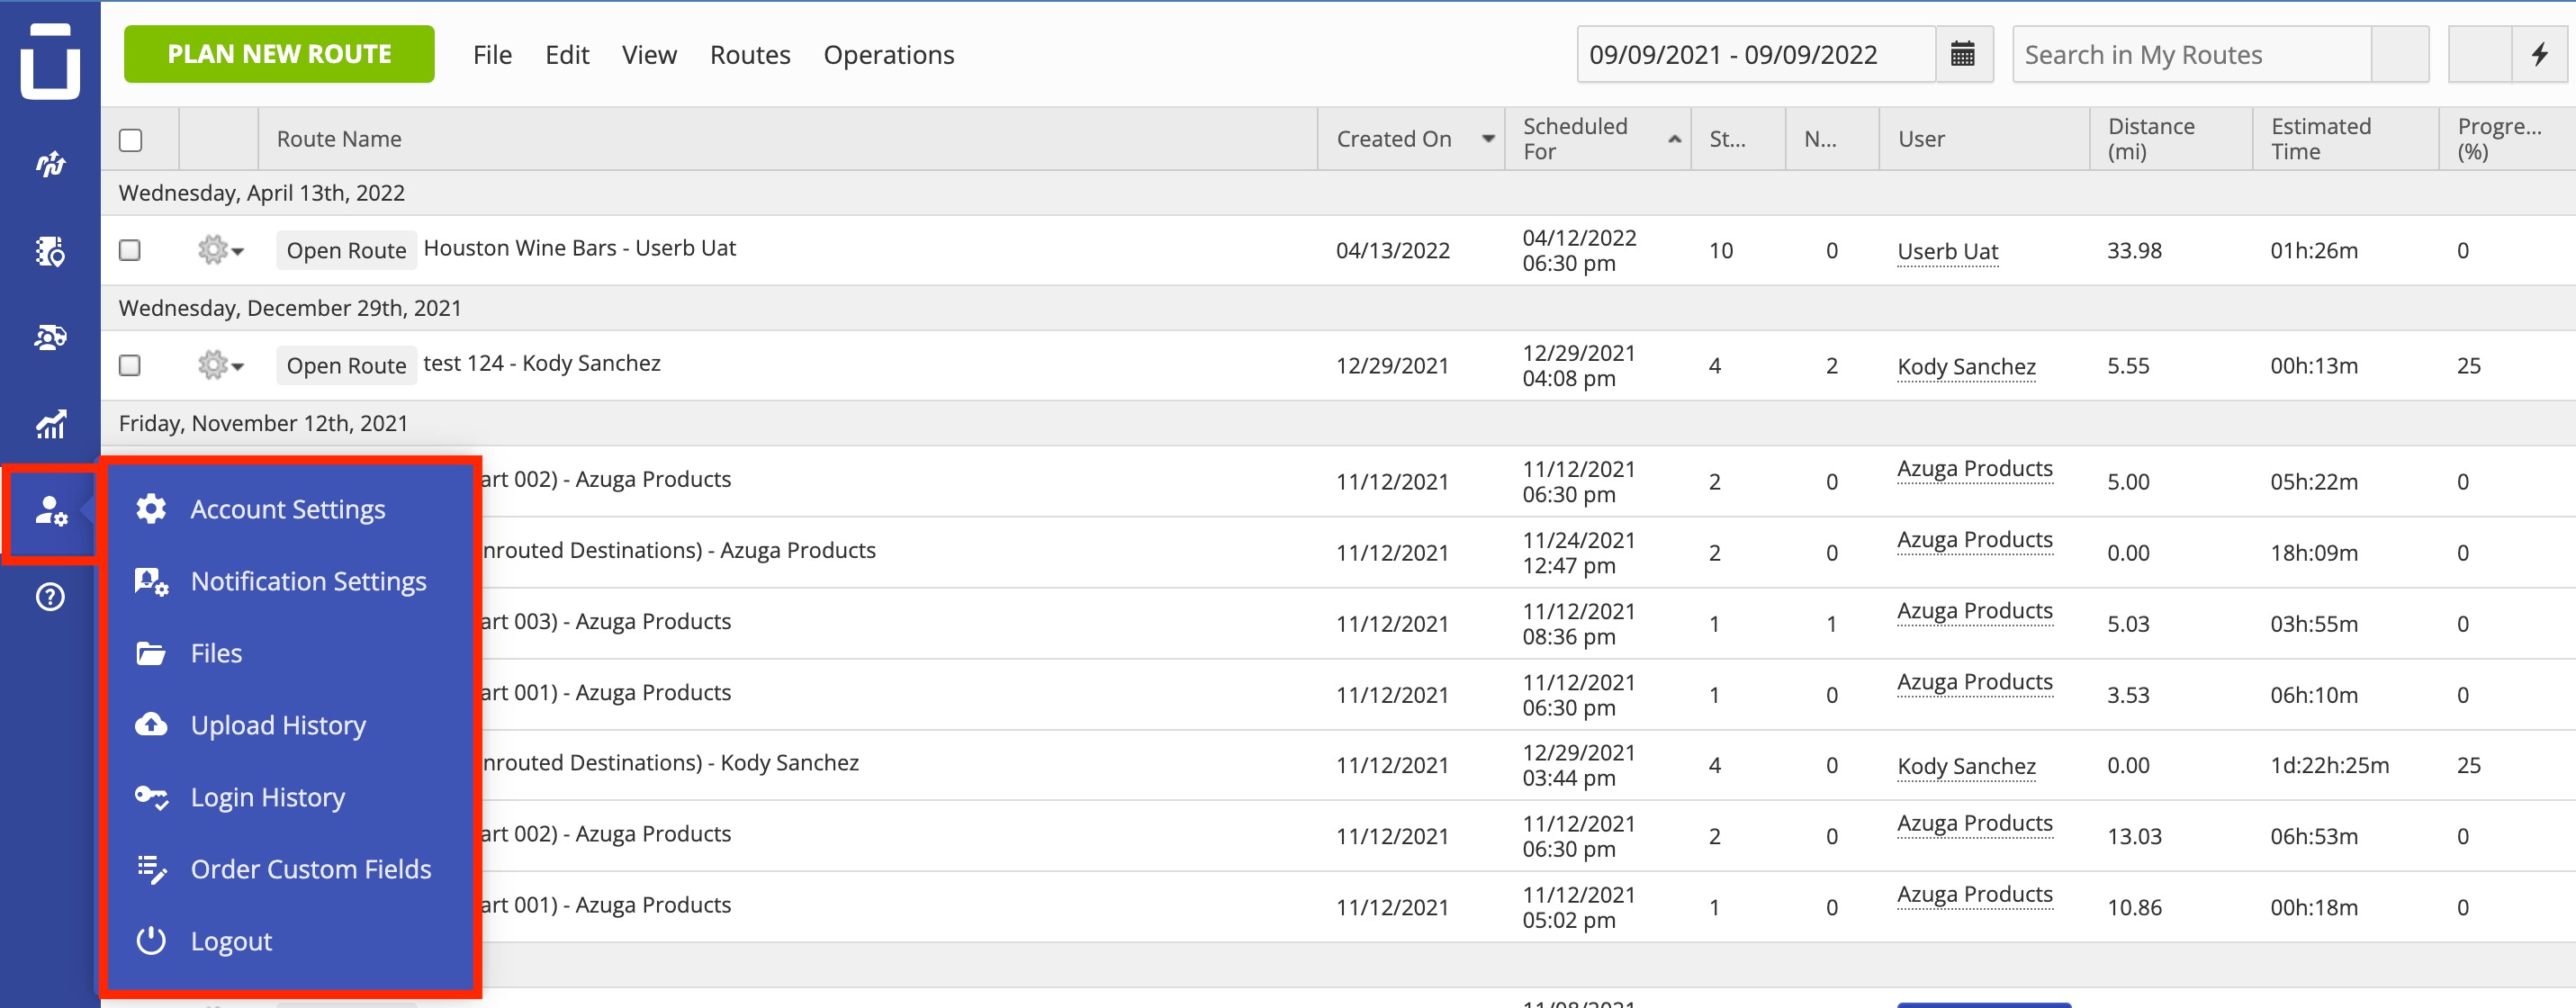Click the Order Custom Fields list icon
This screenshot has width=2576, height=1008.
(151, 869)
